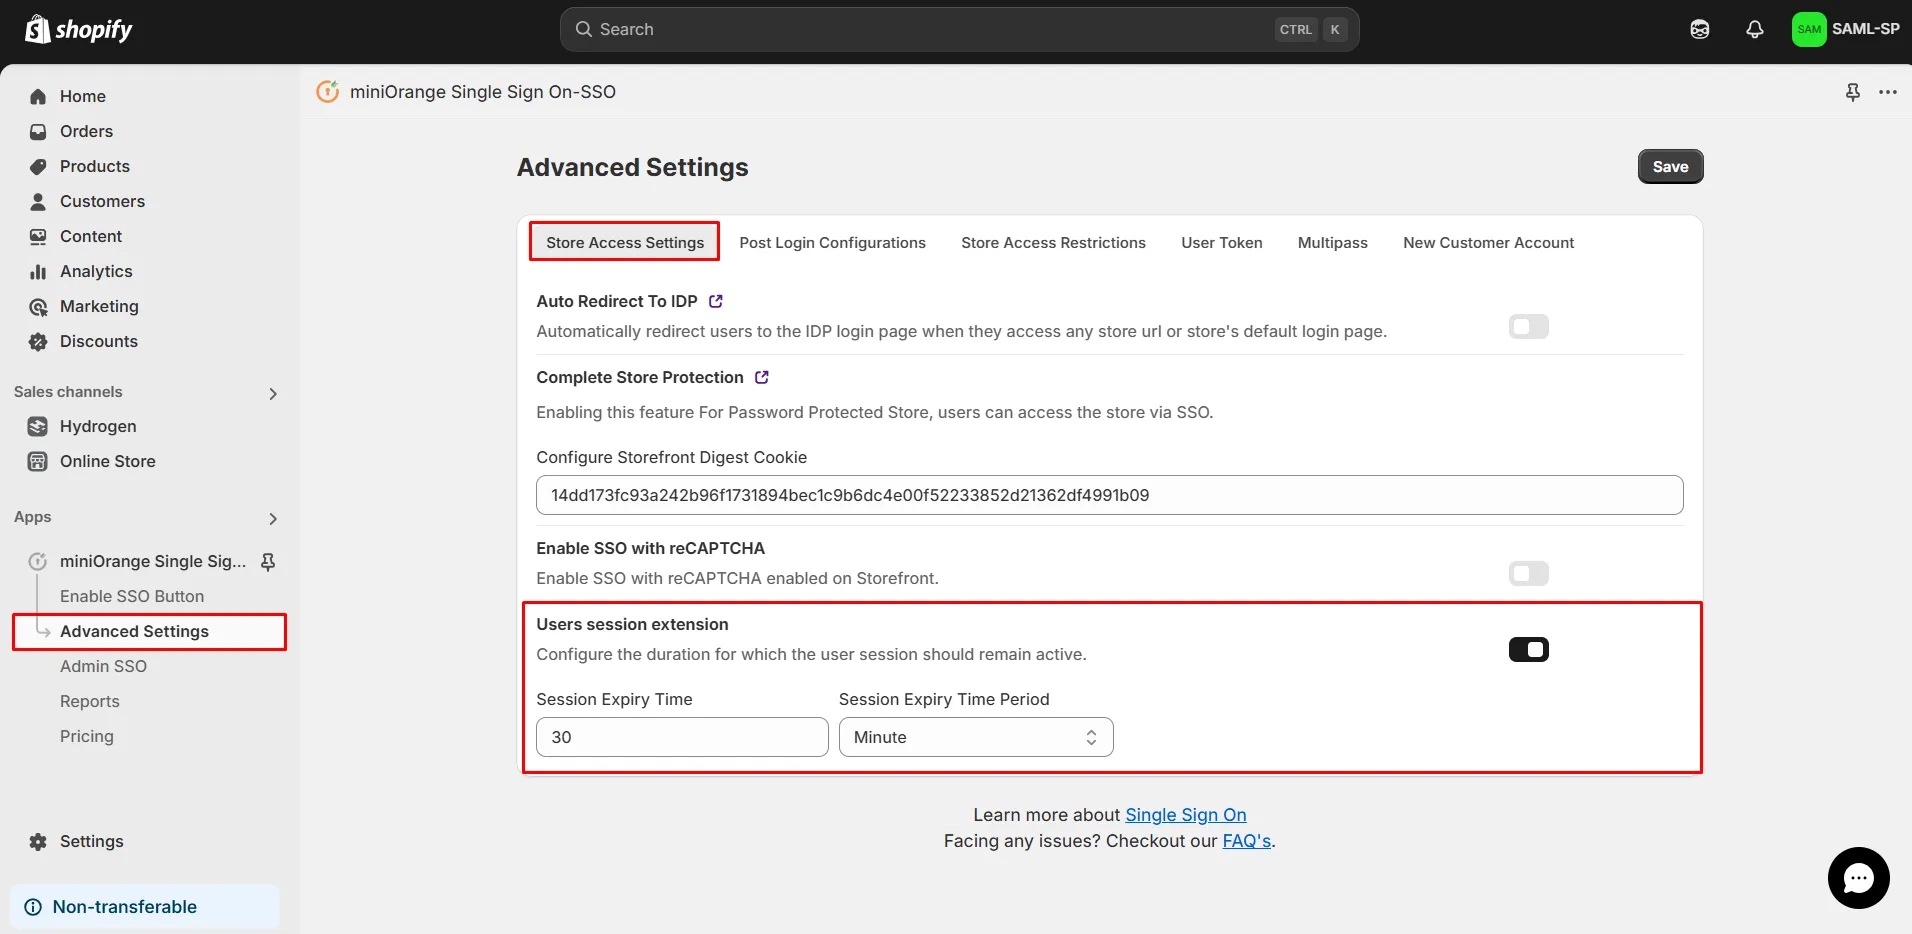Screen dimensions: 1912x934
Task: Click the Orders inbox icon
Action: click(x=38, y=131)
